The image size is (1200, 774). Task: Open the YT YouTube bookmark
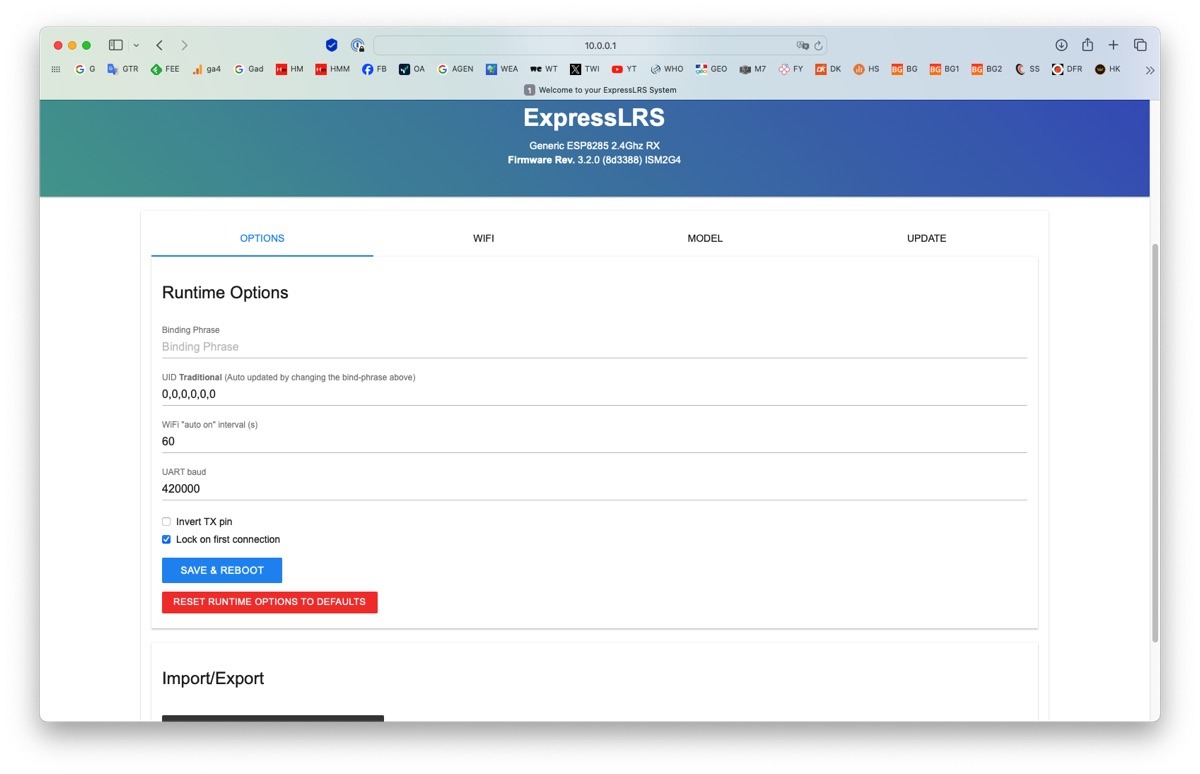[624, 69]
